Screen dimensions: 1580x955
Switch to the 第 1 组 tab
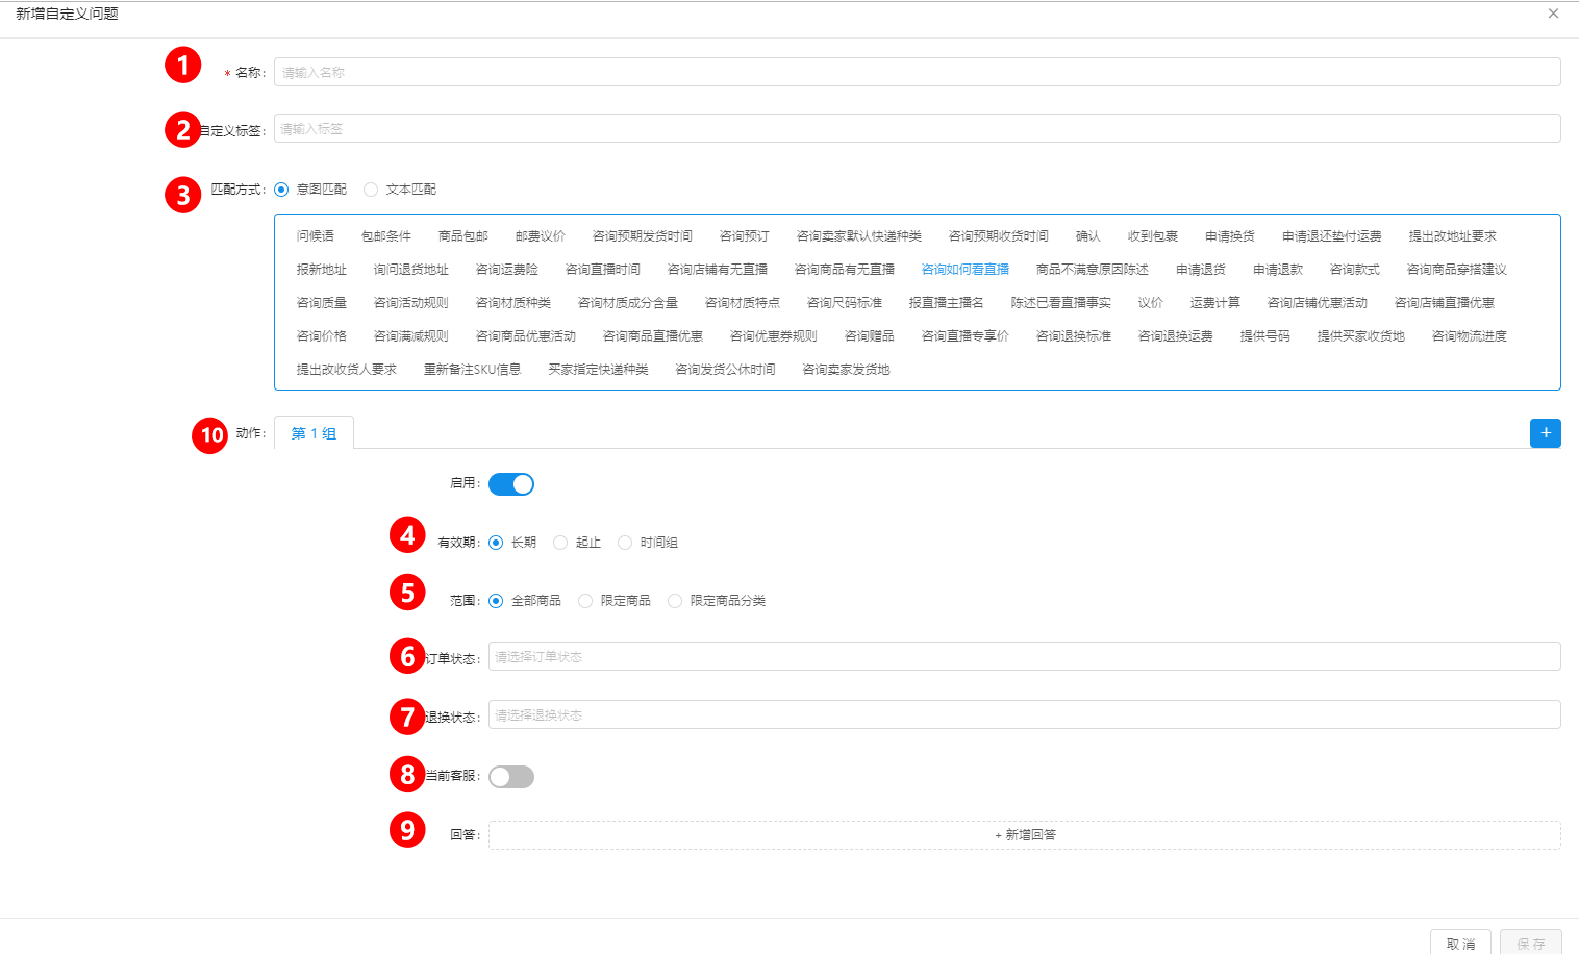pos(313,433)
